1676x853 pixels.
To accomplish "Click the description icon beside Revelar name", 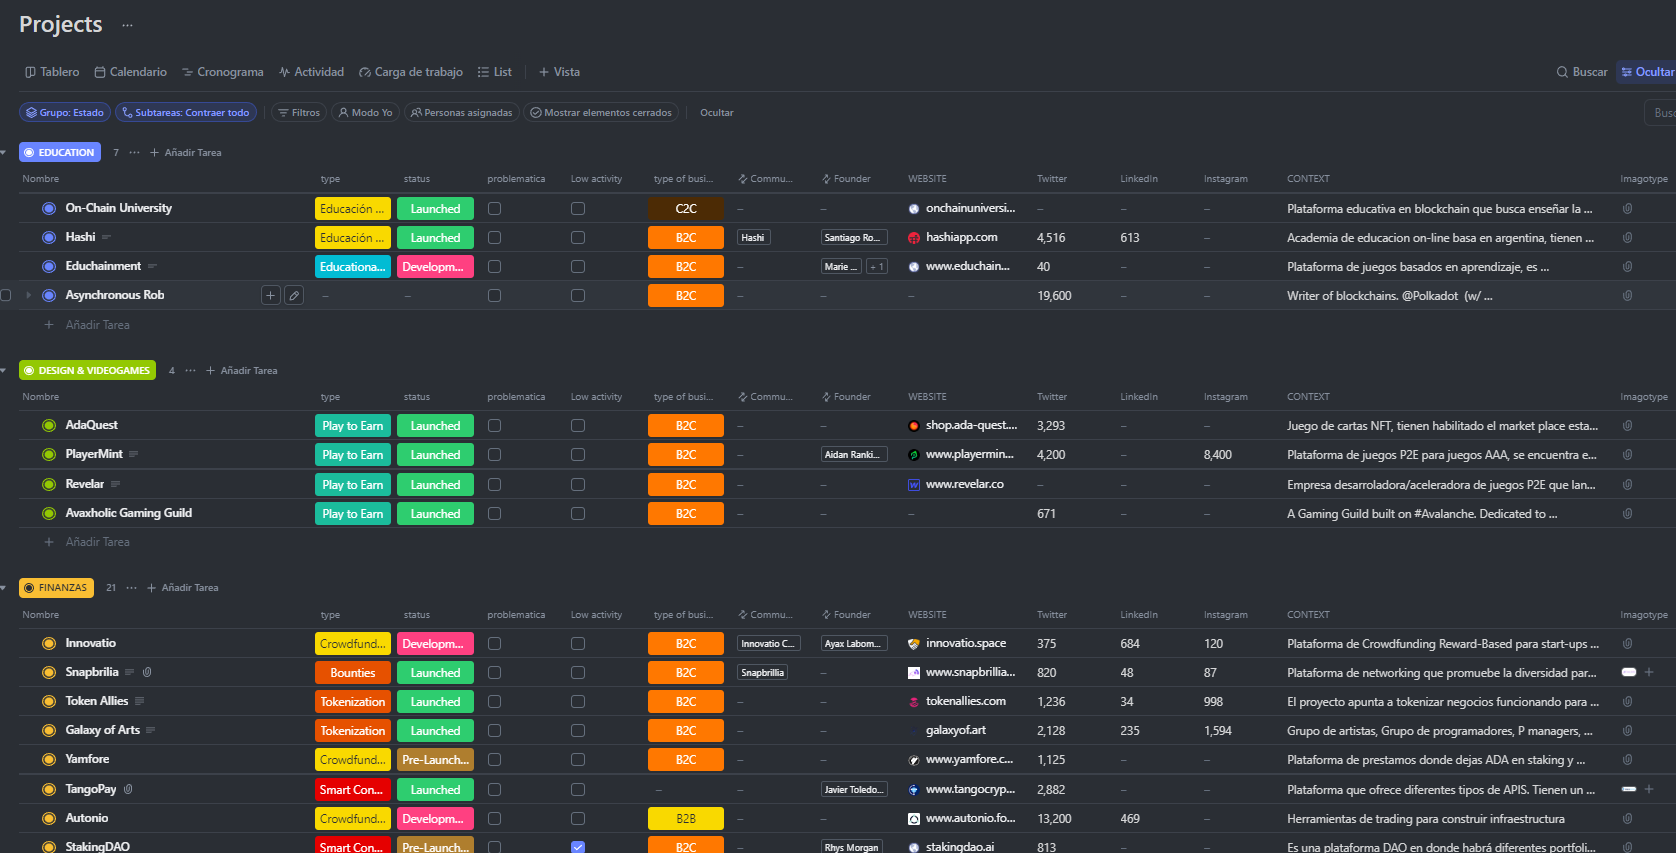I will [115, 484].
